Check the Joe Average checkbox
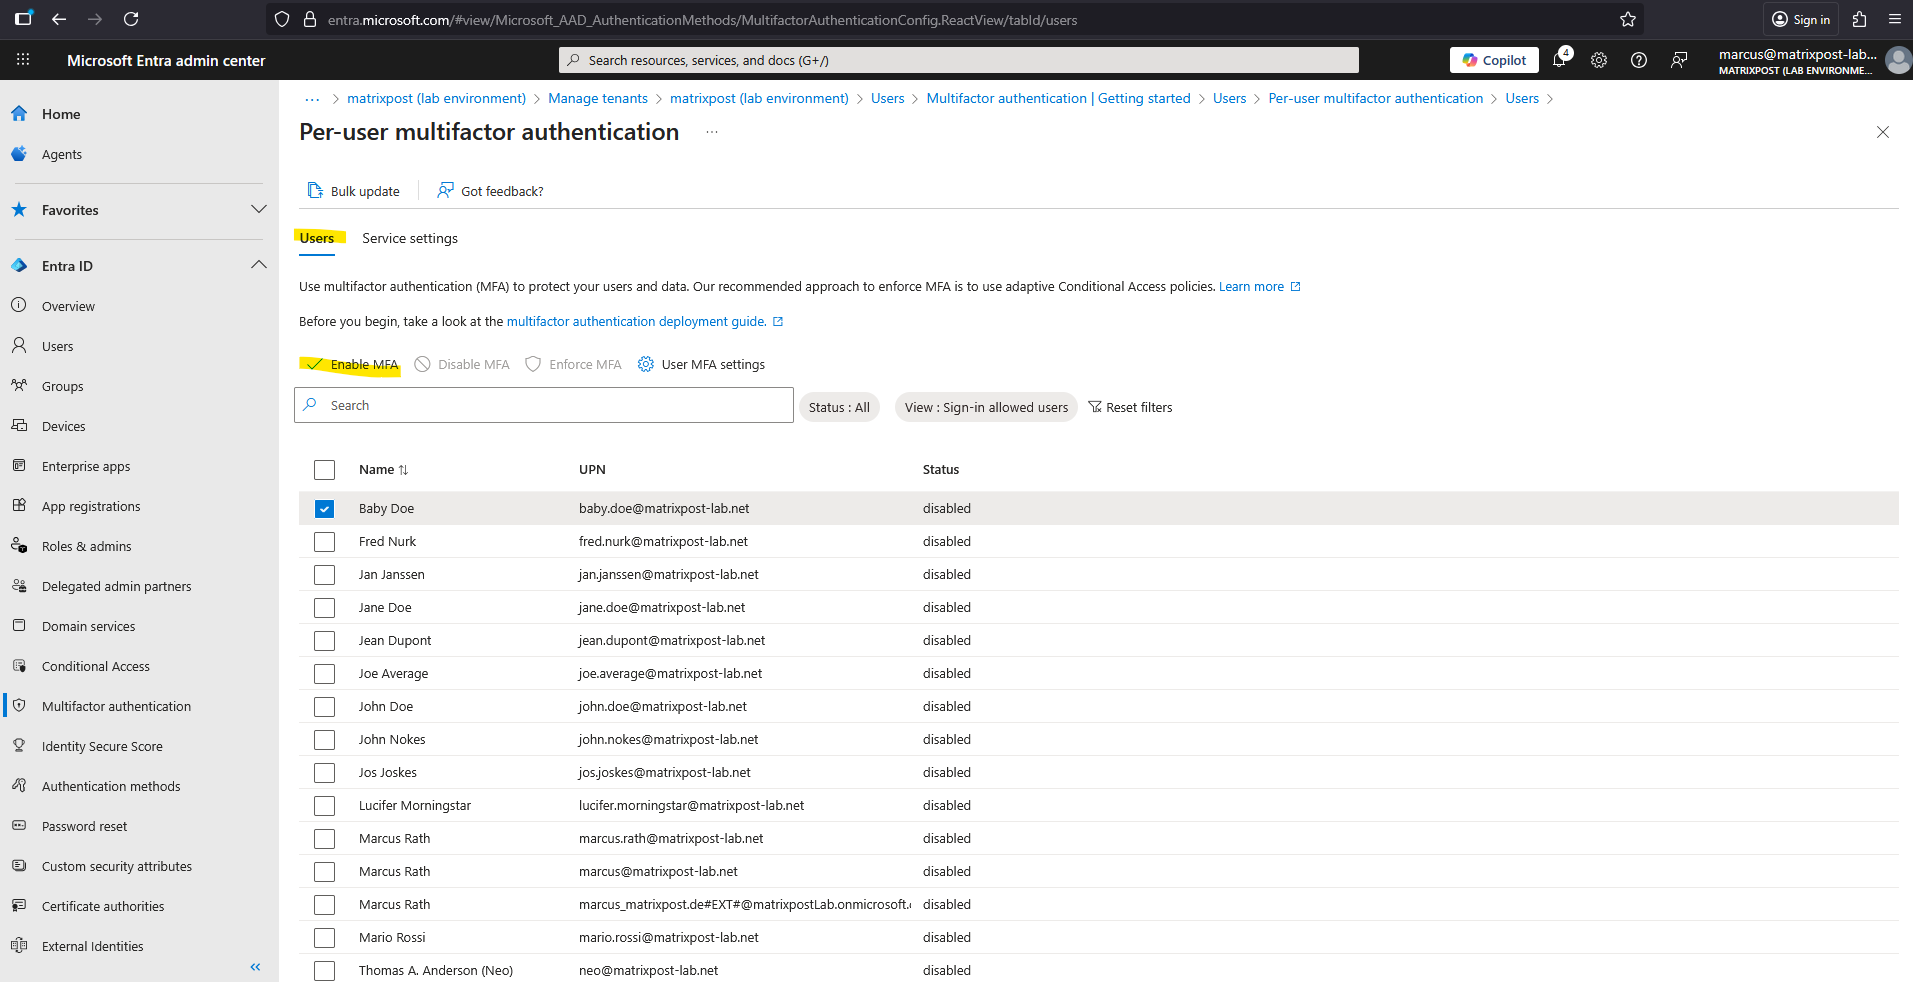Screen dimensions: 1913x982 (324, 674)
